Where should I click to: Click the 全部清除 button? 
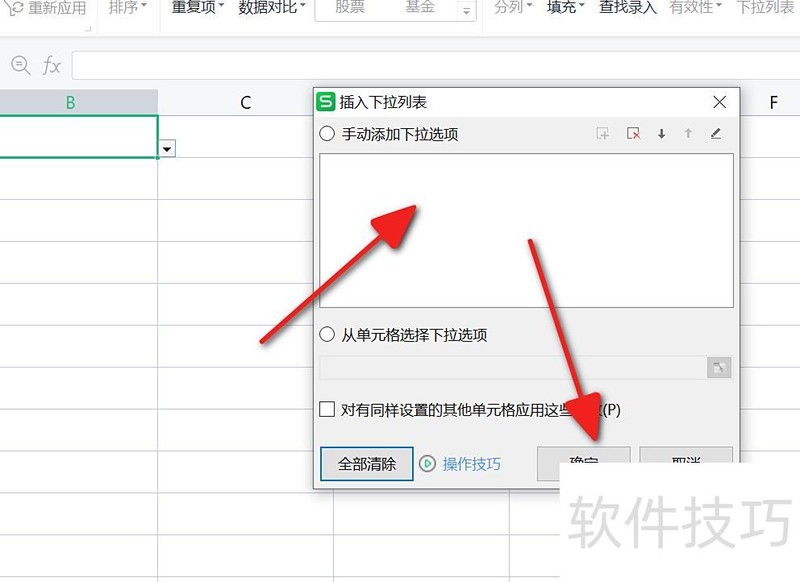[366, 463]
